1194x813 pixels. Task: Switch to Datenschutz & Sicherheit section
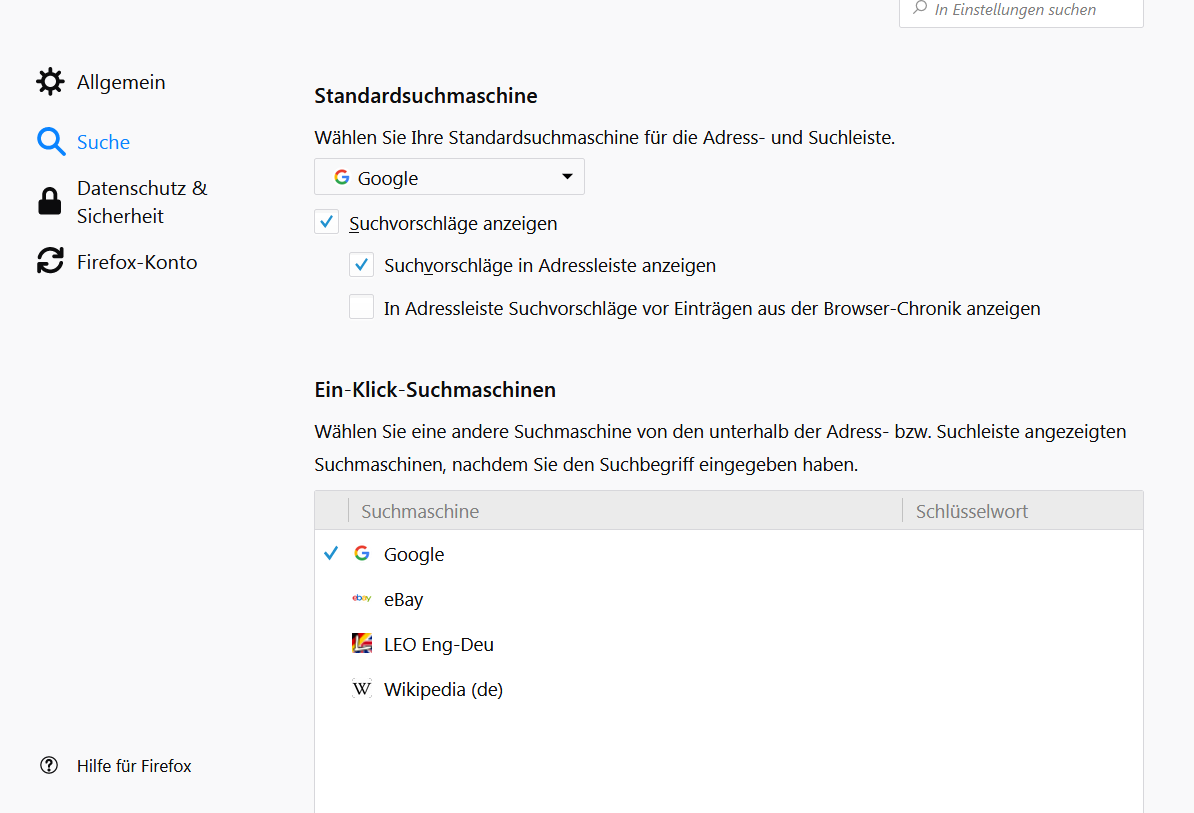(141, 202)
